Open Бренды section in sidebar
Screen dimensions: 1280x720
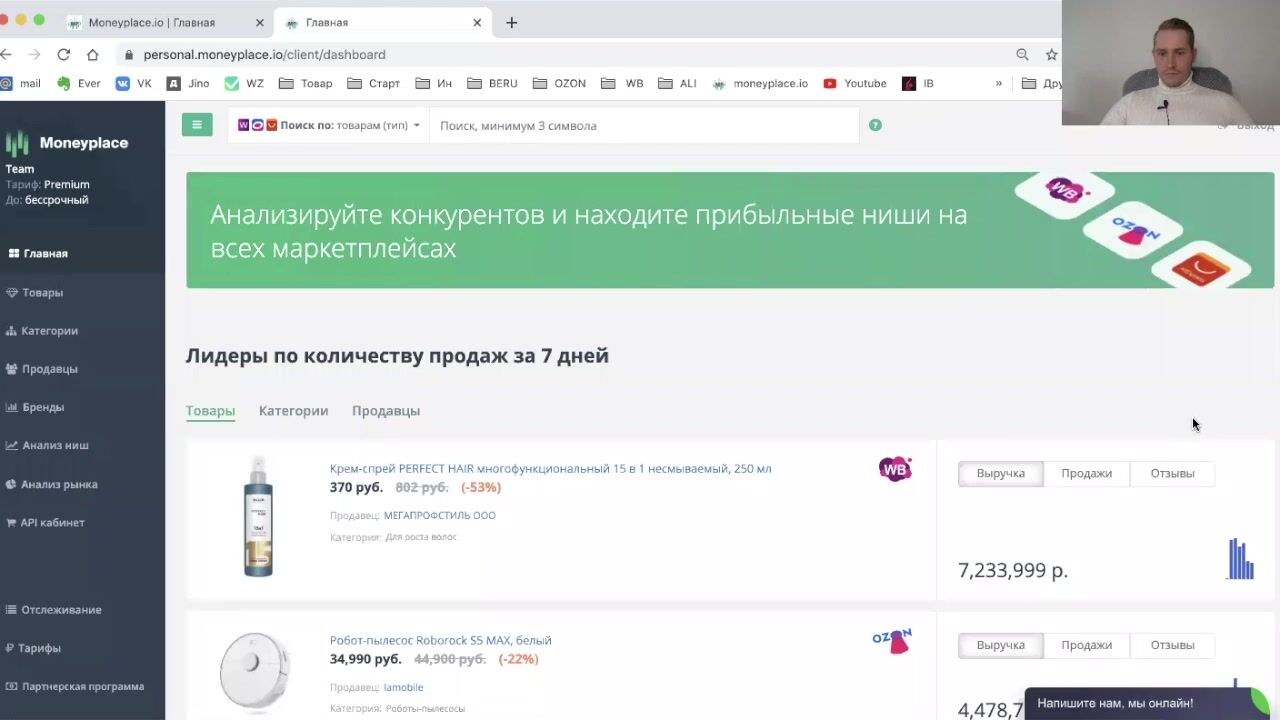click(x=35, y=407)
